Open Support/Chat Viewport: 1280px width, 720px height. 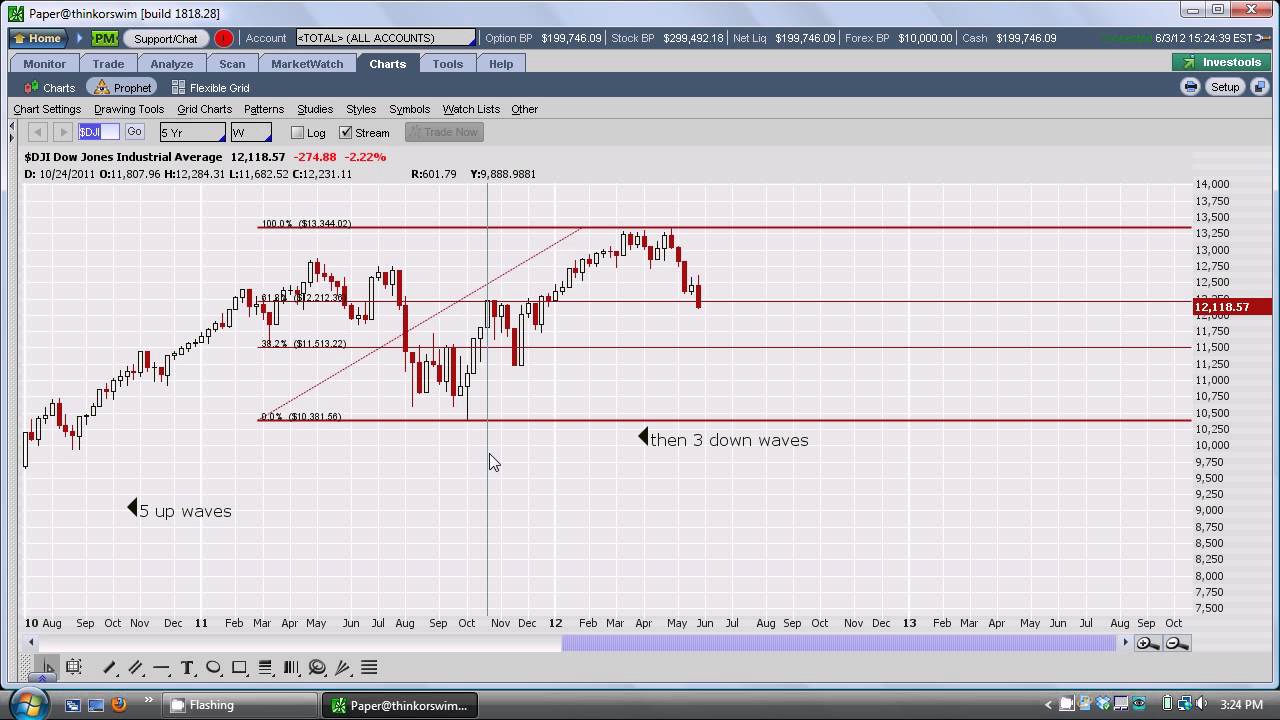tap(166, 38)
